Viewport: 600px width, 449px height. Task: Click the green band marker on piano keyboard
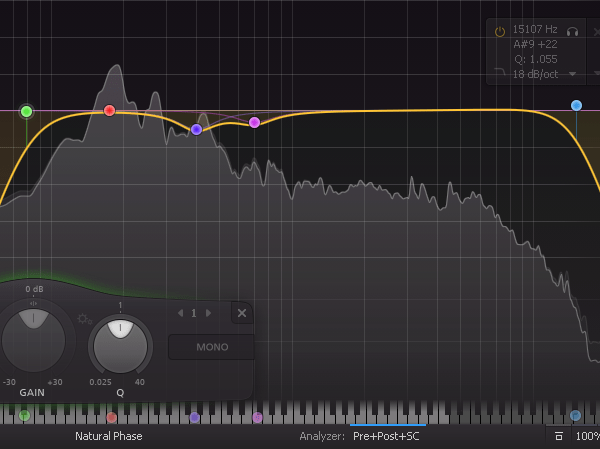(25, 415)
